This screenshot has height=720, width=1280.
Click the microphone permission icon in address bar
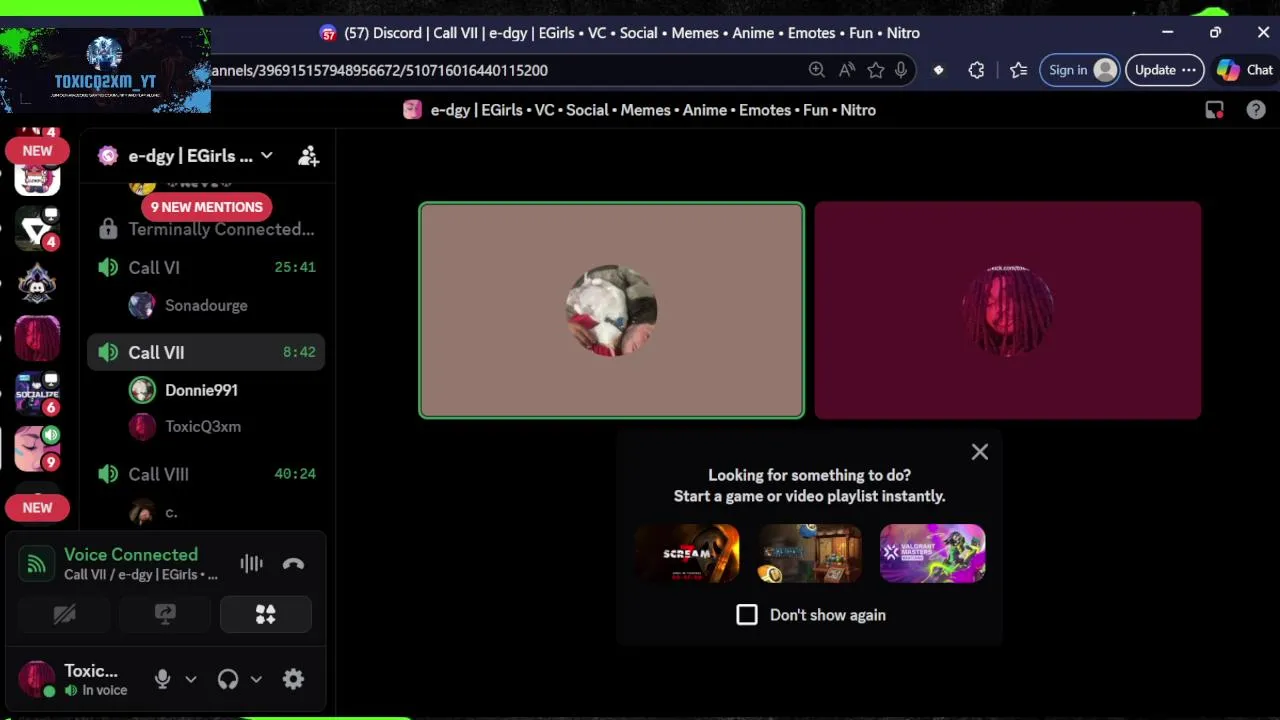pyautogui.click(x=901, y=70)
